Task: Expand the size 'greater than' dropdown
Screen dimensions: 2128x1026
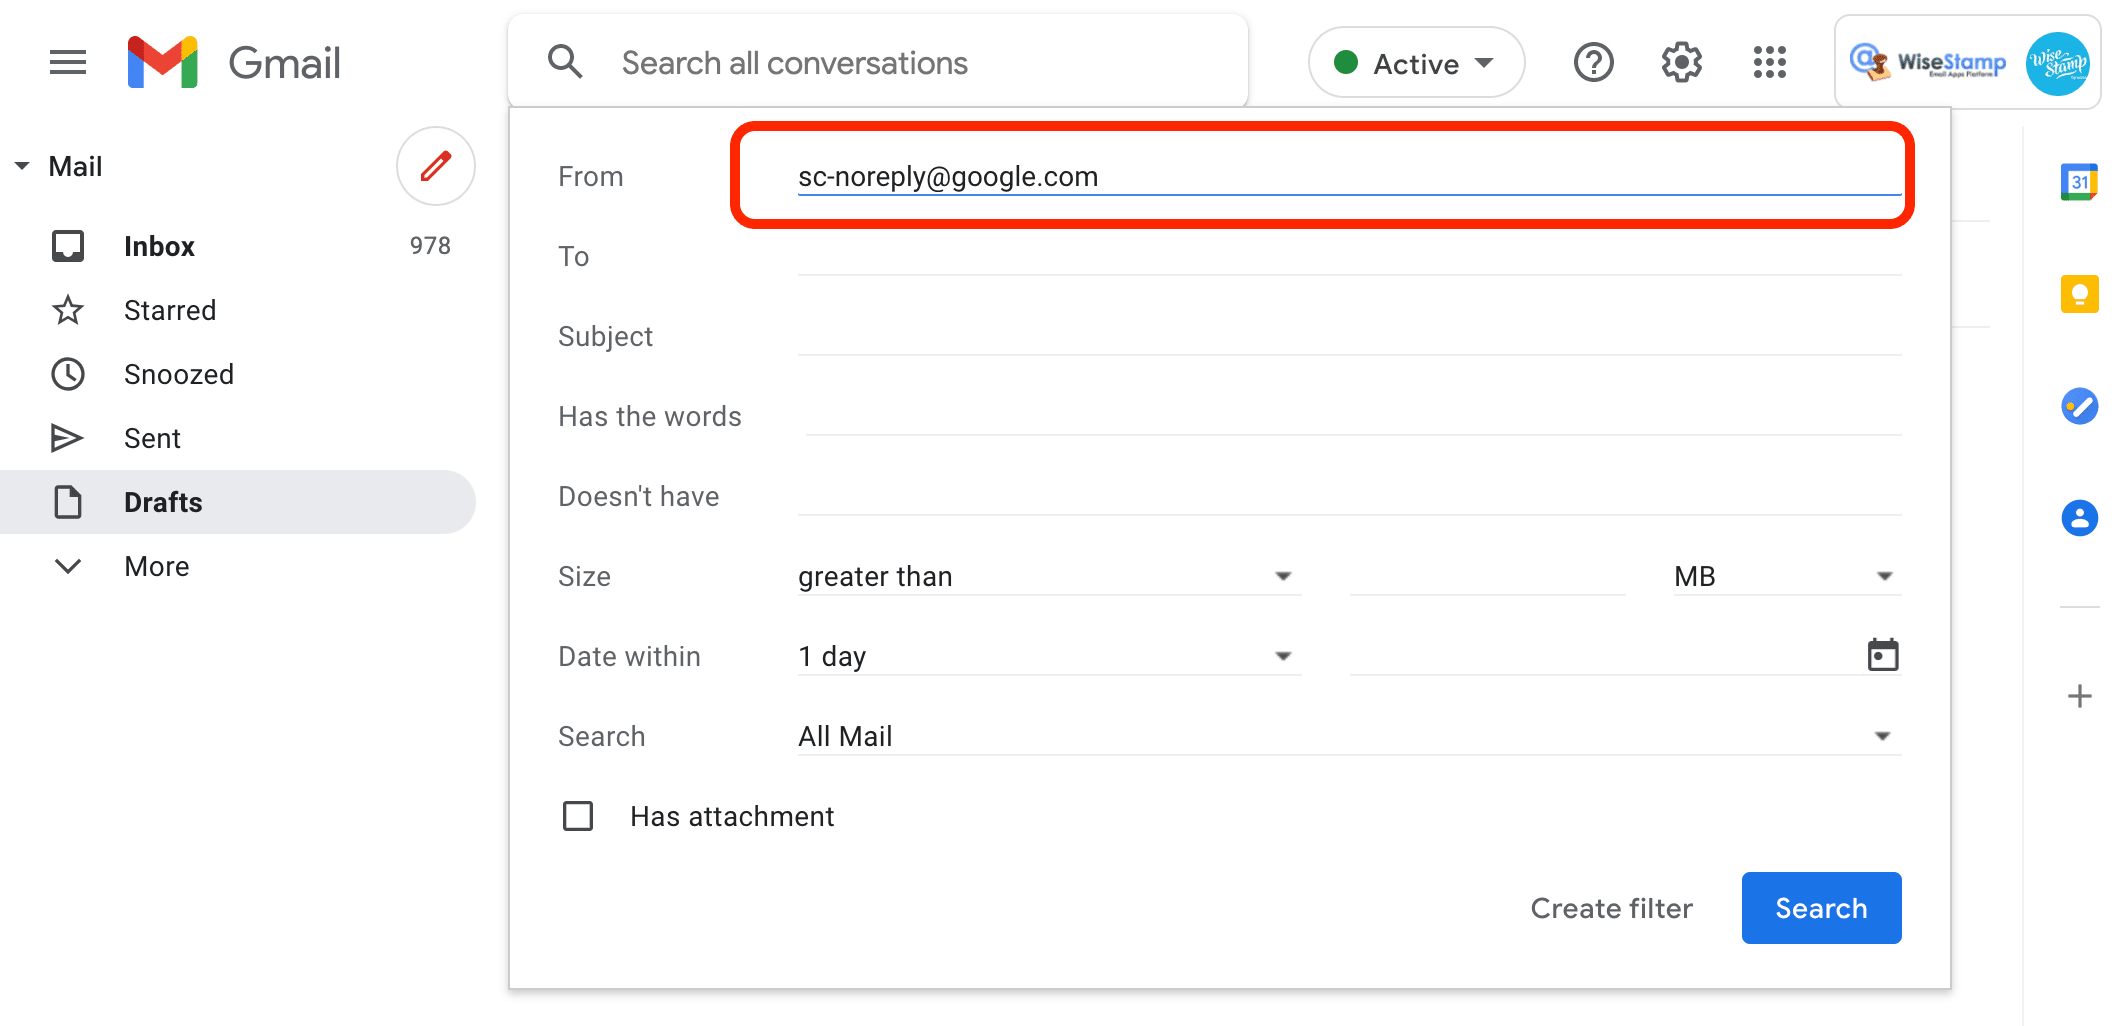Action: click(1048, 576)
